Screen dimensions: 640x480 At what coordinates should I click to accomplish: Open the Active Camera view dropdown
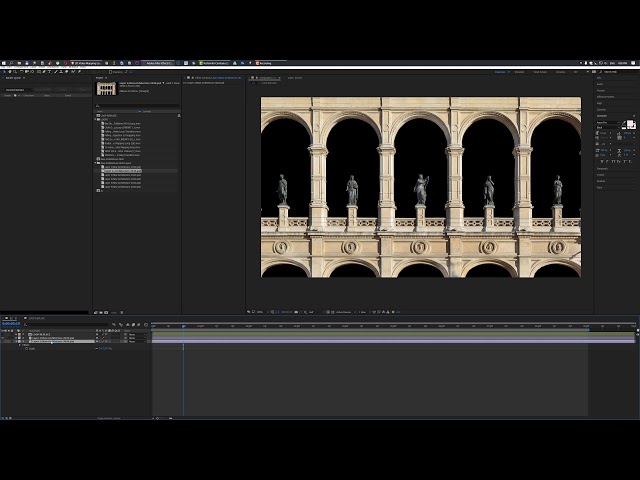click(344, 312)
